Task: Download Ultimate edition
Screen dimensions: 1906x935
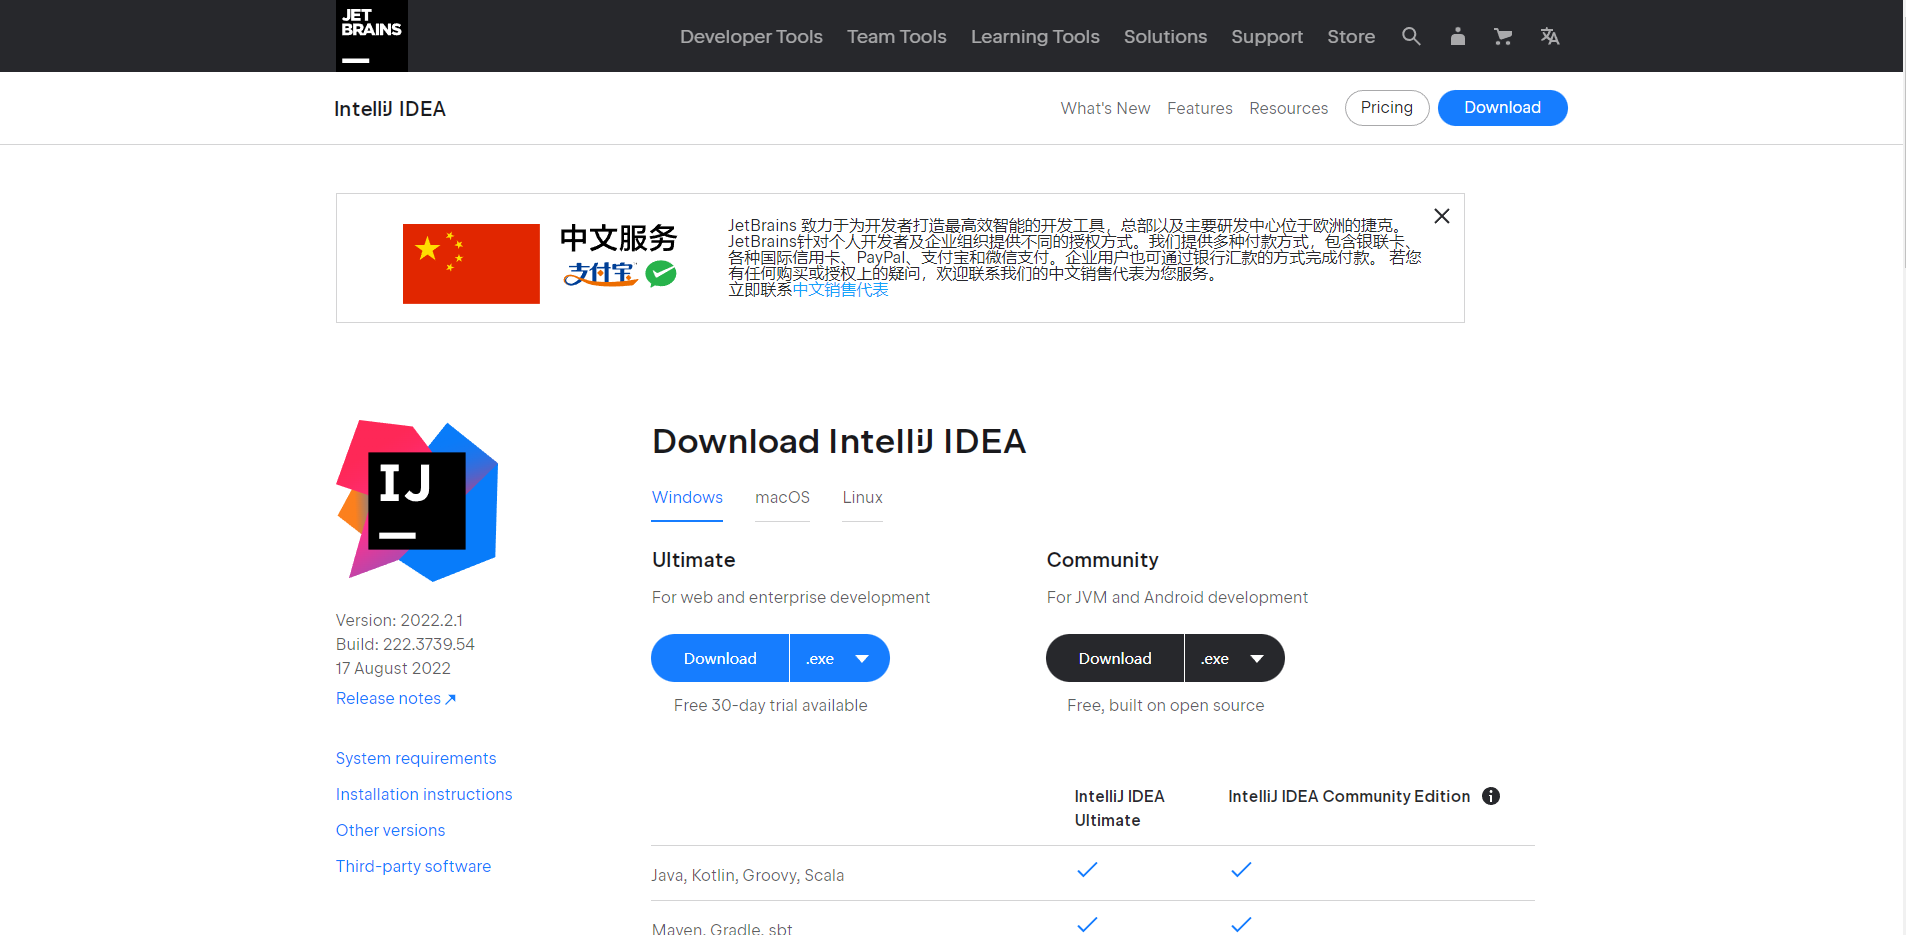Action: [720, 658]
